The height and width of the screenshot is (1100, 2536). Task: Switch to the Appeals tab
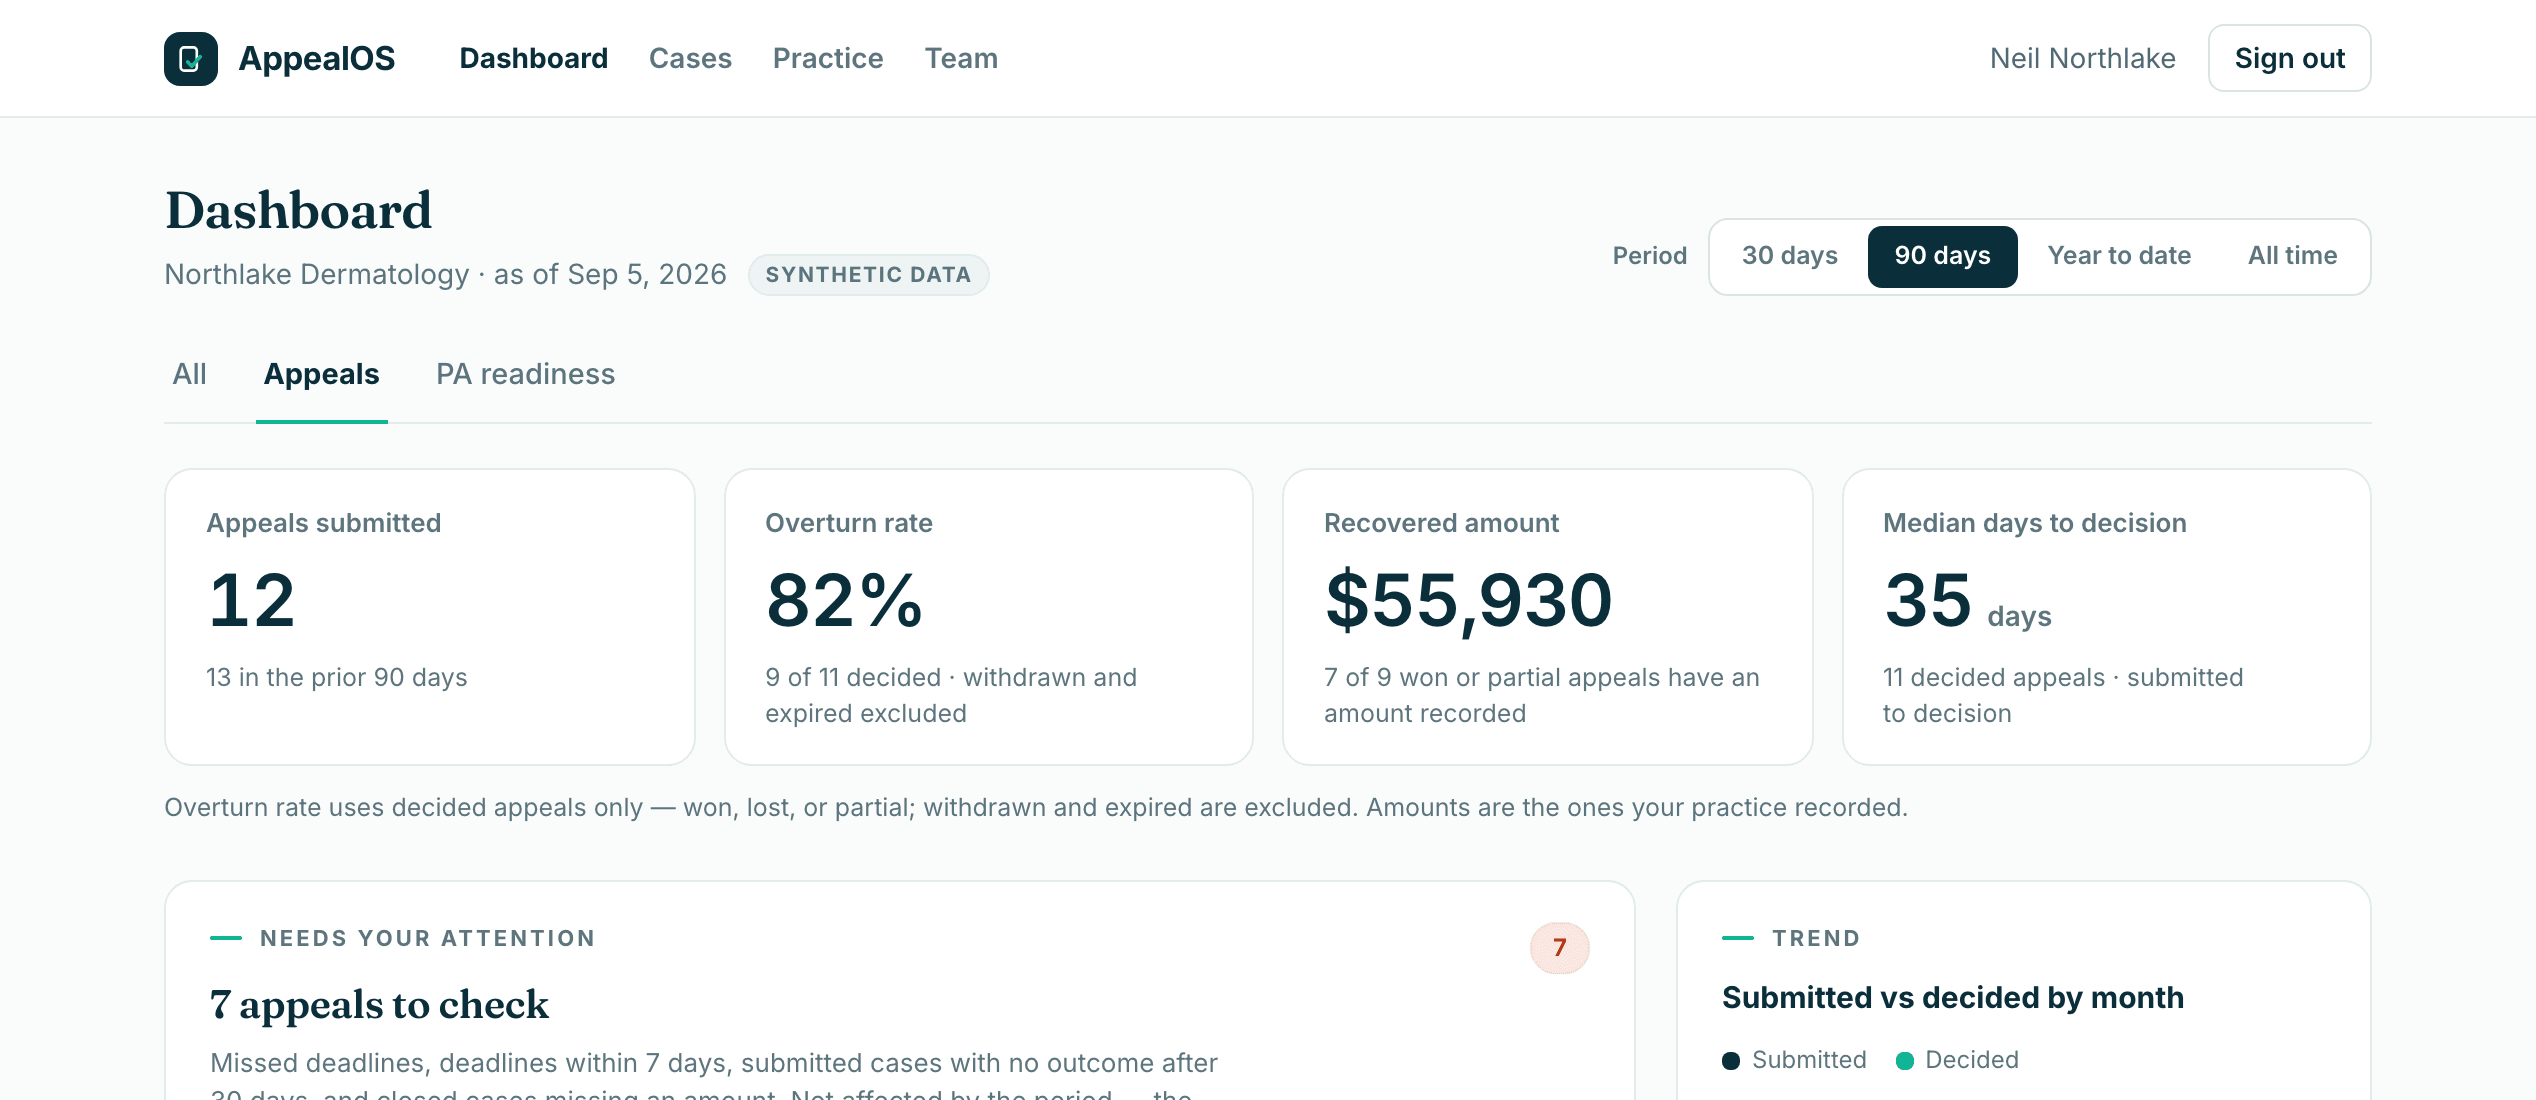[x=322, y=375]
